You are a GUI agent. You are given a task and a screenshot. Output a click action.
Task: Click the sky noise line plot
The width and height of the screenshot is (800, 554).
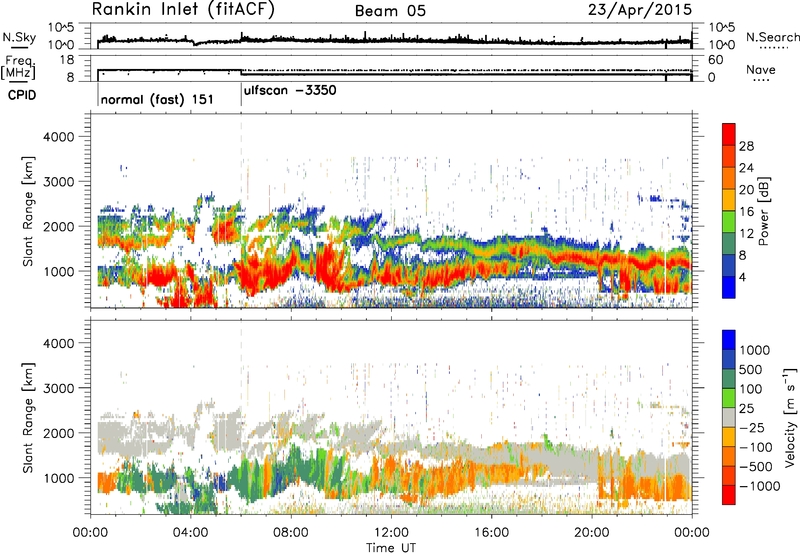(391, 36)
